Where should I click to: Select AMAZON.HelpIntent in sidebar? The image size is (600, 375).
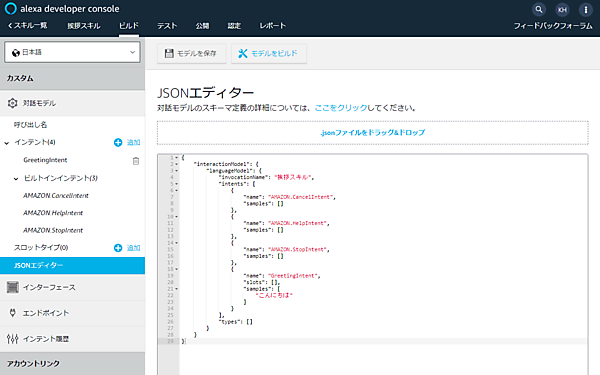(x=53, y=213)
